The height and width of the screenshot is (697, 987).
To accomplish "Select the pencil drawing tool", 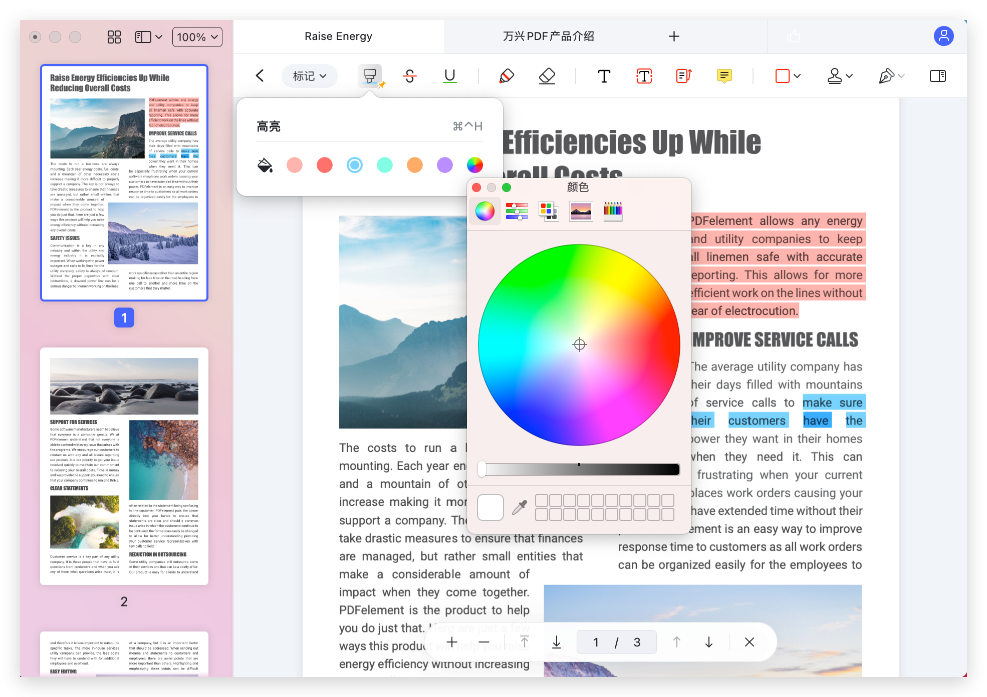I will (x=506, y=75).
